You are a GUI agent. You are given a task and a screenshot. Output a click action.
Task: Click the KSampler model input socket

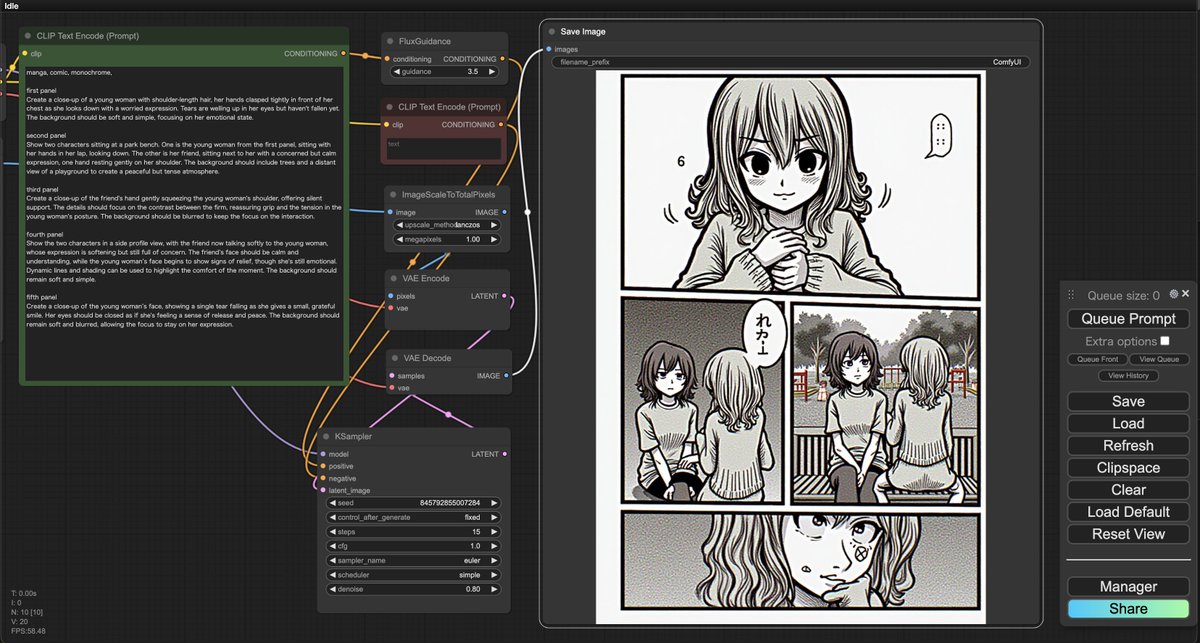pos(322,454)
